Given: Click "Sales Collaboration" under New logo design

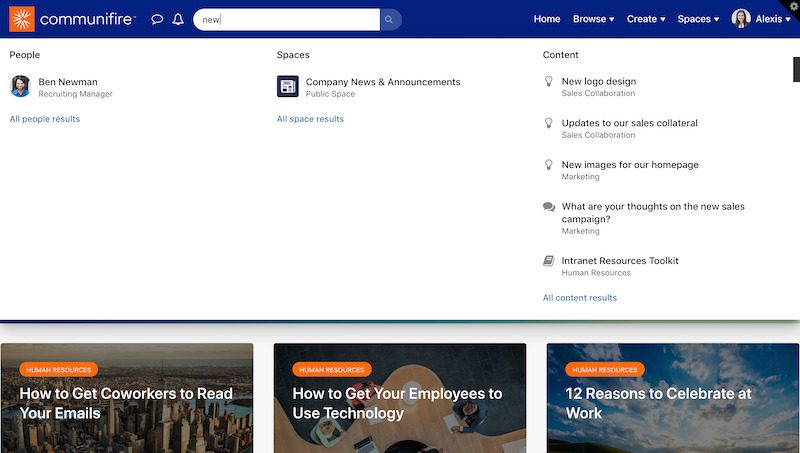Looking at the screenshot, I should click(x=598, y=93).
